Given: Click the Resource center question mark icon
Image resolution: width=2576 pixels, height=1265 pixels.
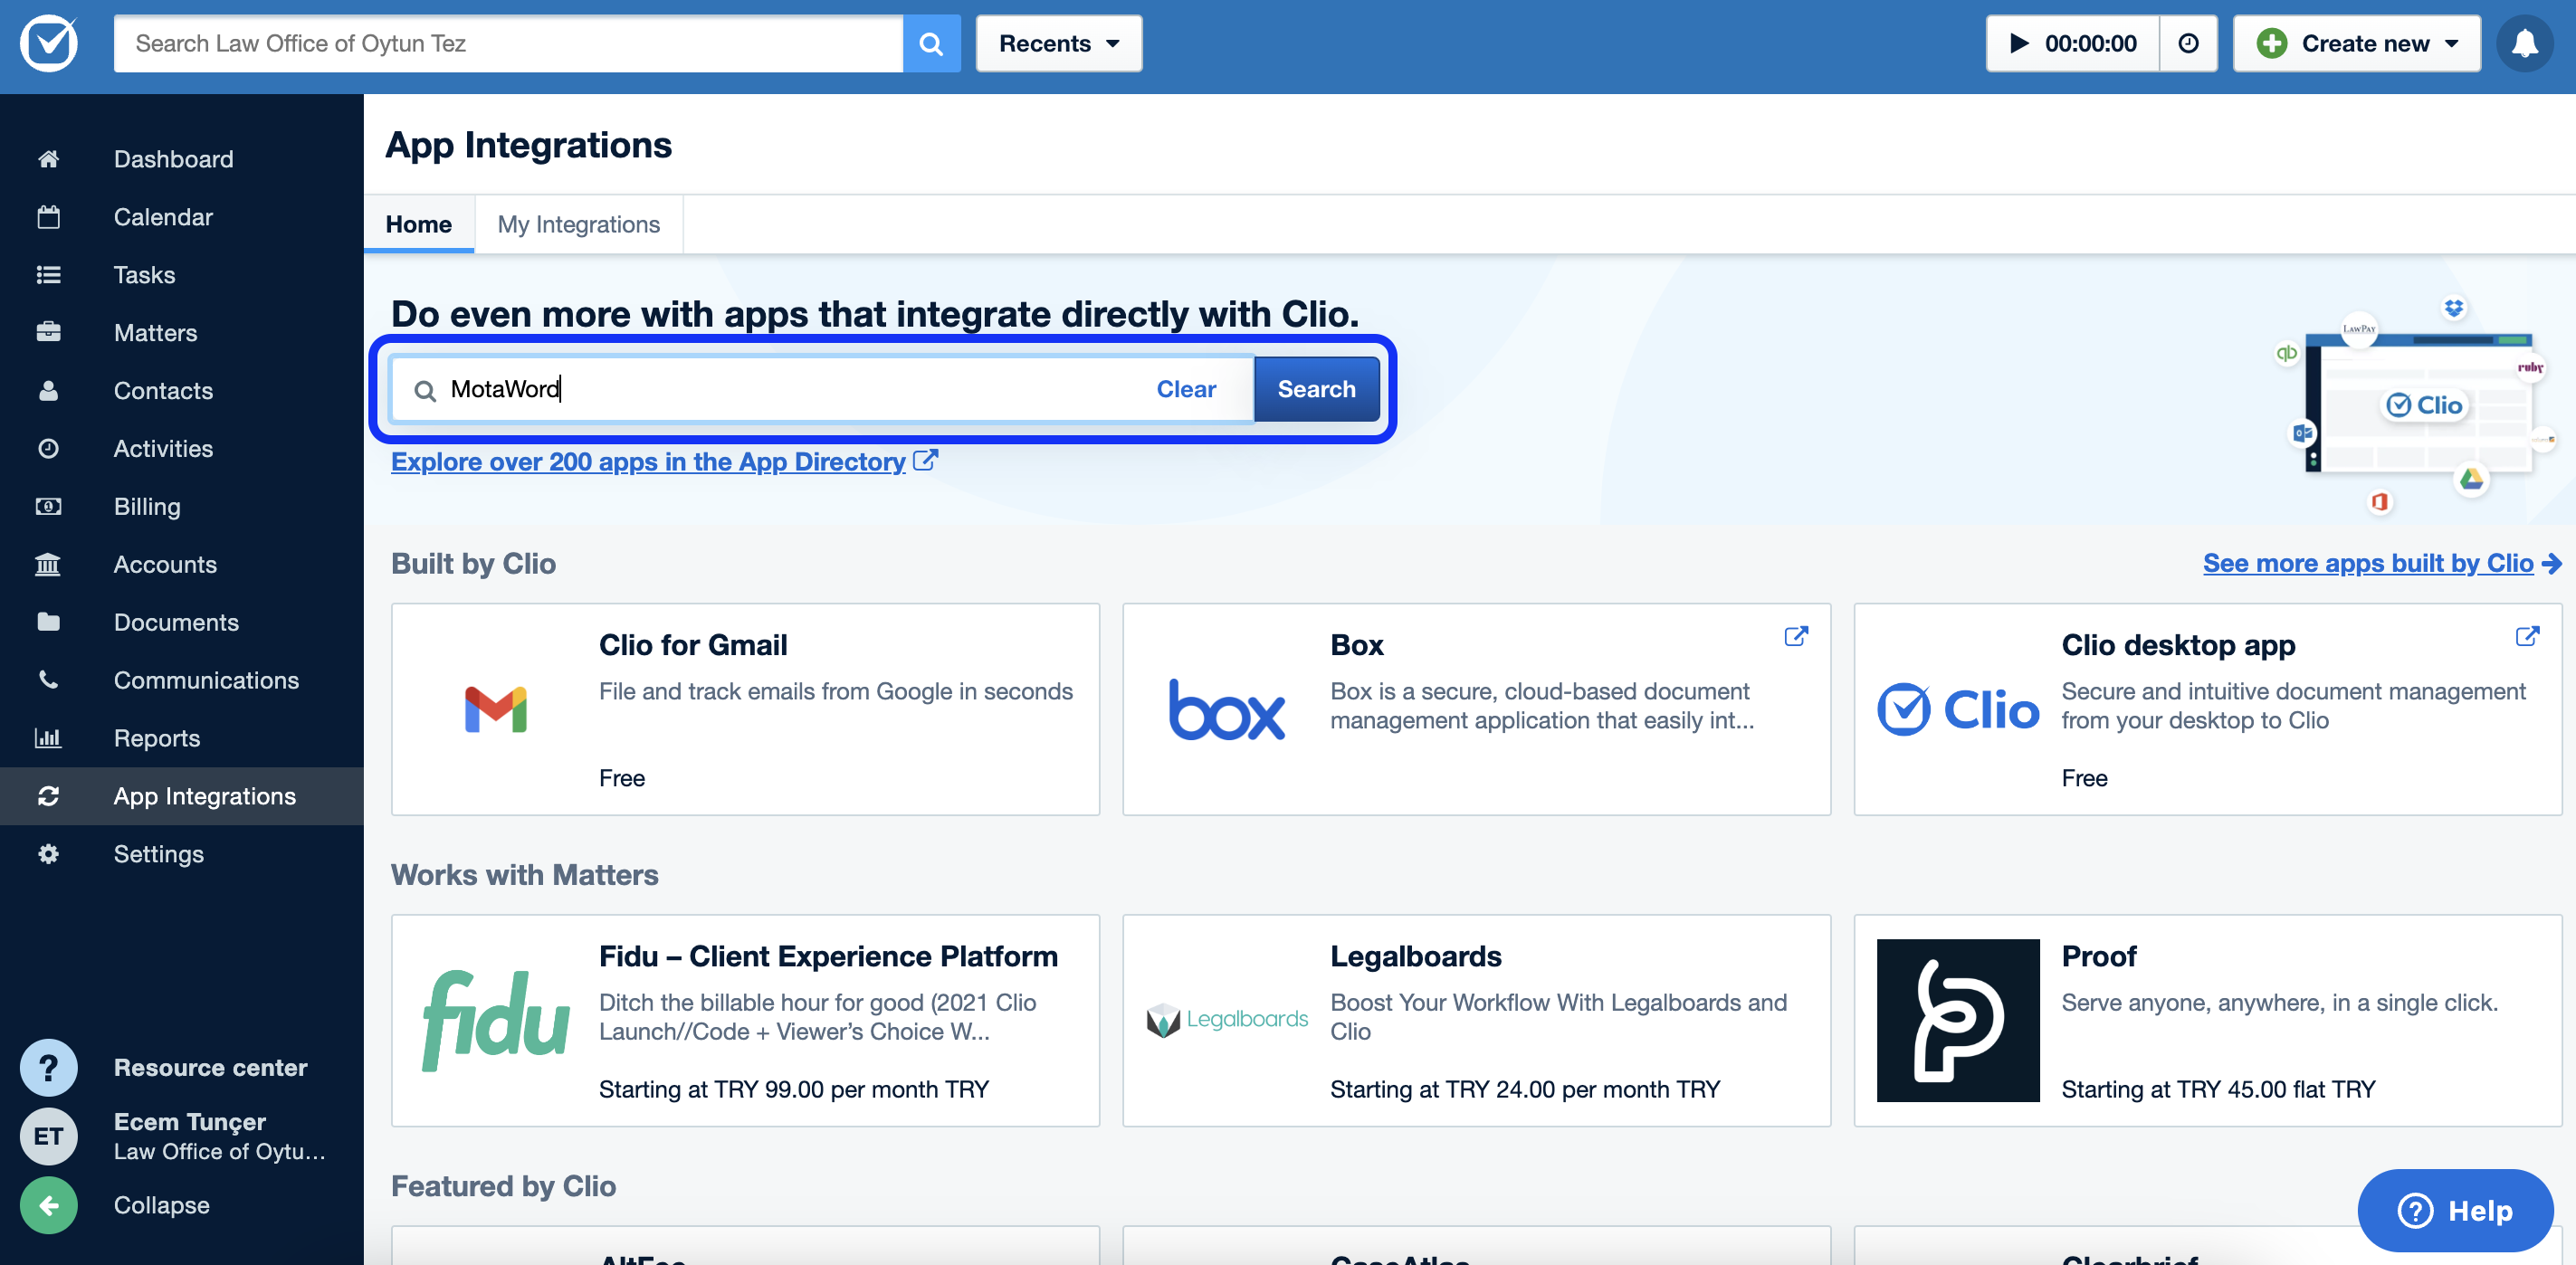Looking at the screenshot, I should (48, 1067).
